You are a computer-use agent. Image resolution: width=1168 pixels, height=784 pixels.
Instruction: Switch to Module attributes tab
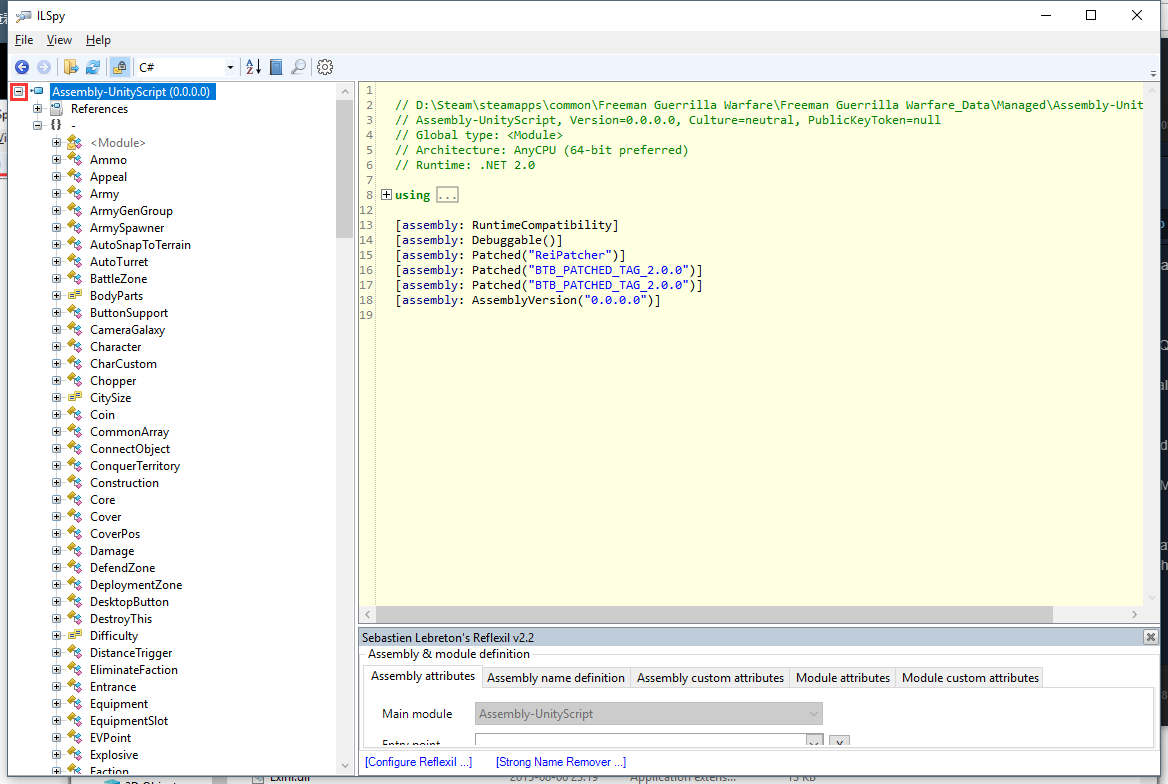click(x=842, y=677)
